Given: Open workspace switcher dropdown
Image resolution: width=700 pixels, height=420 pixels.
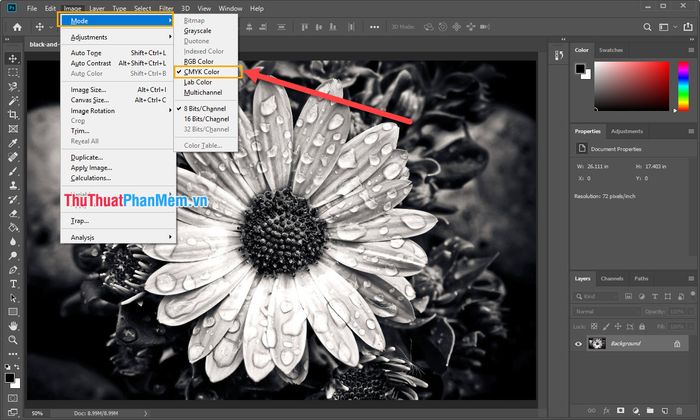Looking at the screenshot, I should (667, 27).
